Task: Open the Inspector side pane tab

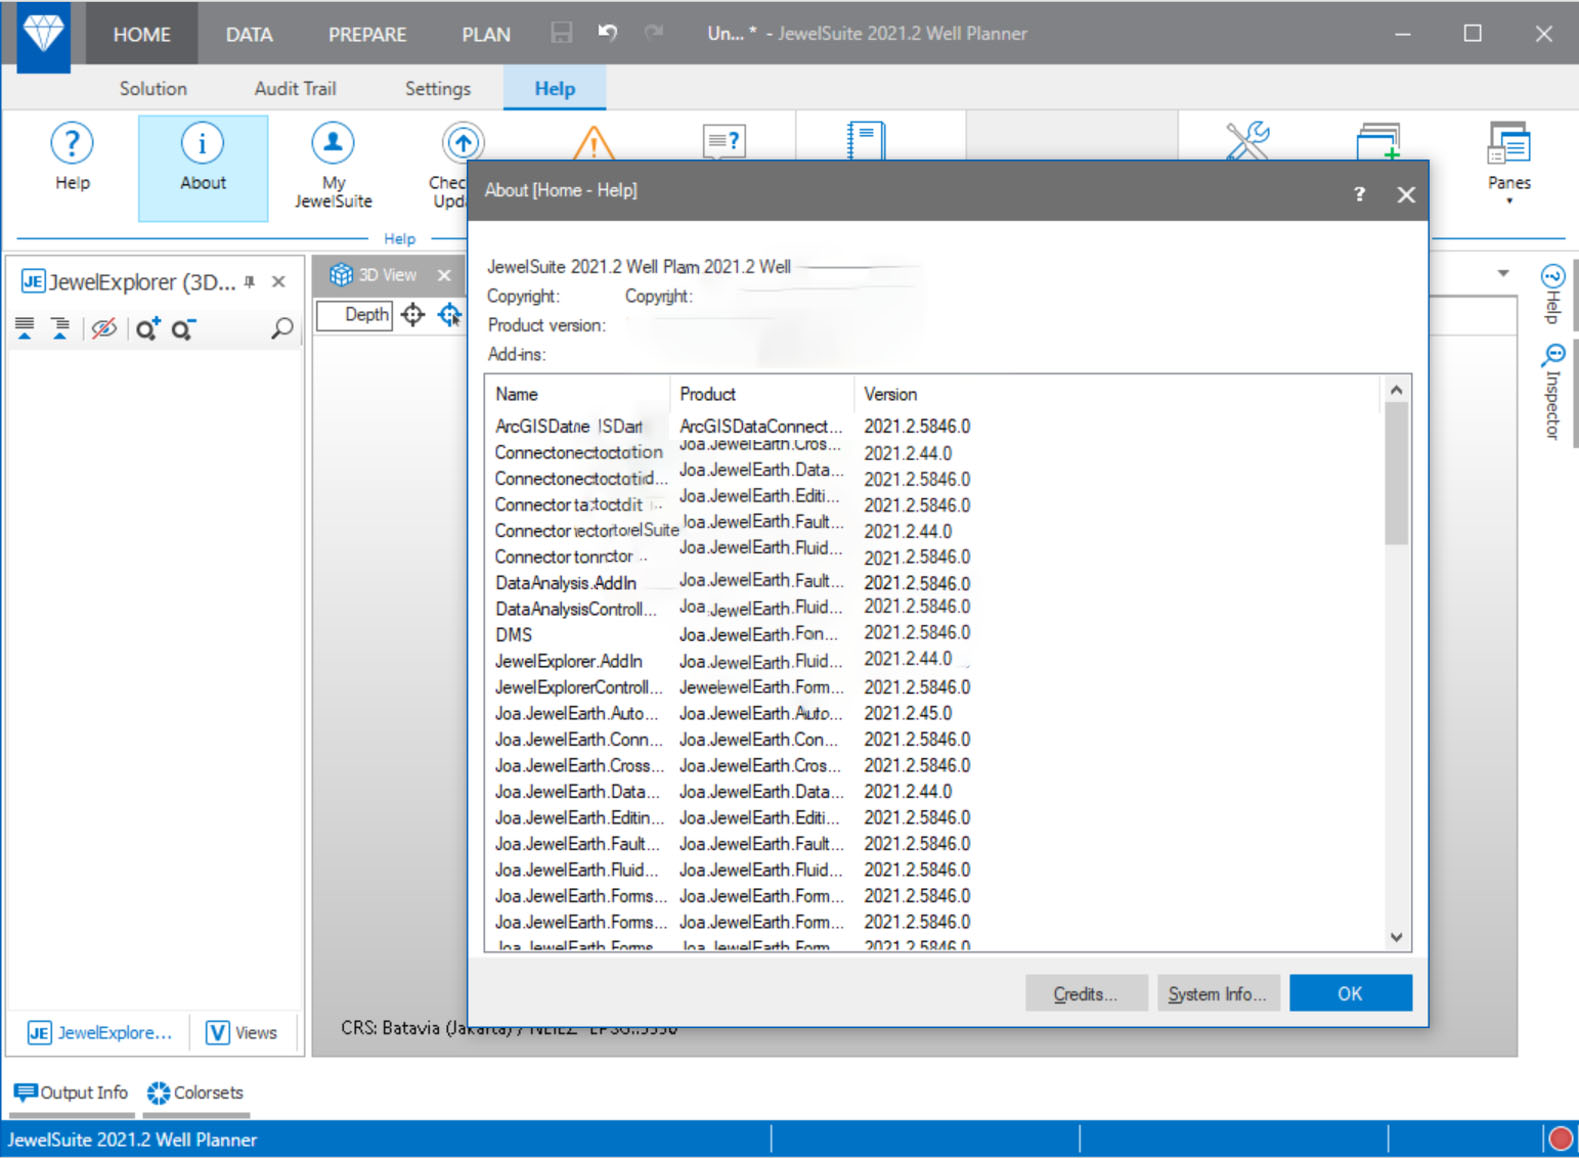Action: pos(1553,391)
